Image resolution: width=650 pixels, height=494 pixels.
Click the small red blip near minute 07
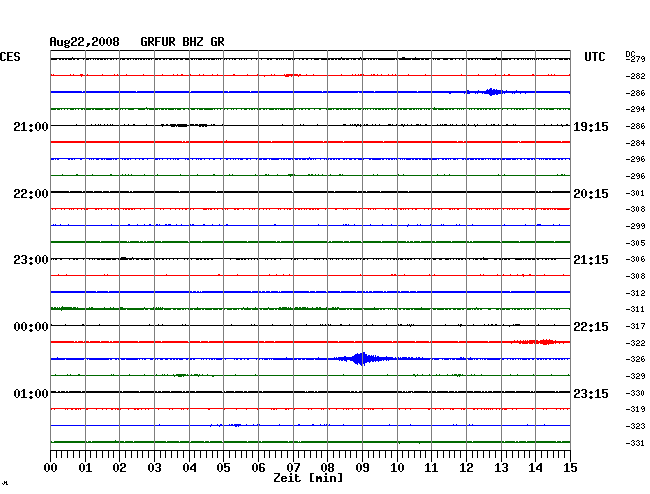click(292, 75)
